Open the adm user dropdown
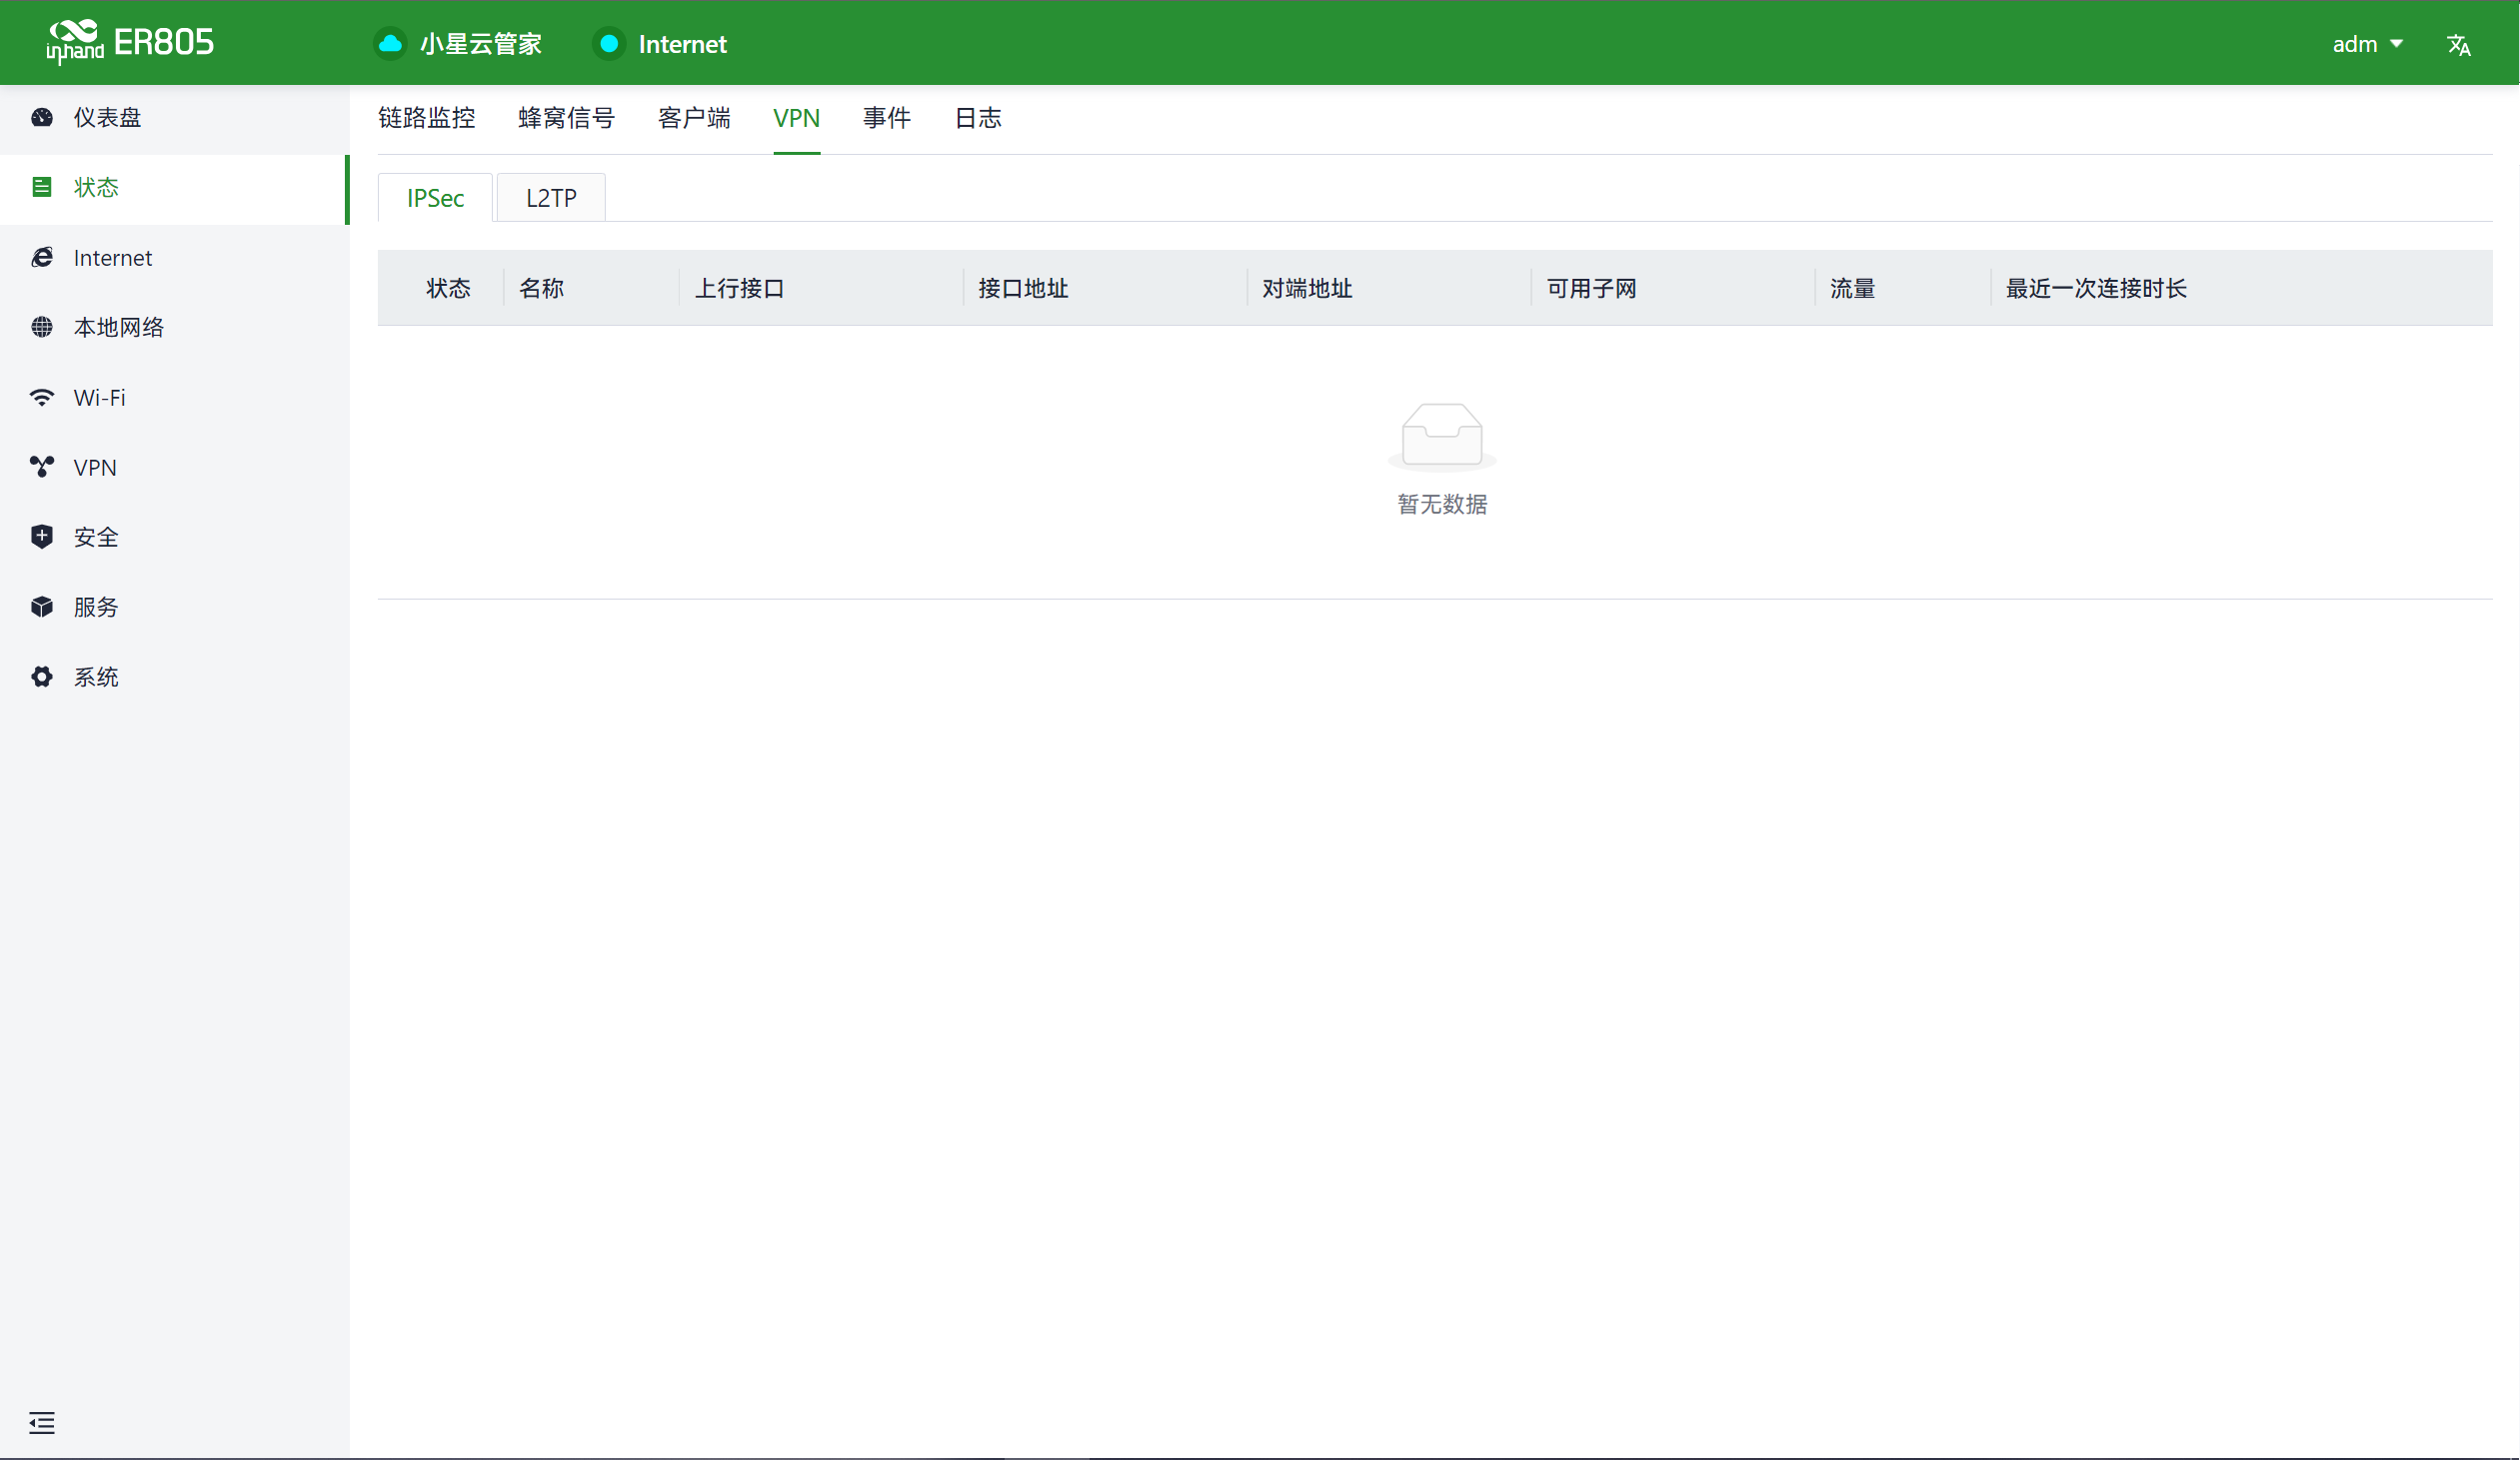 2366,44
